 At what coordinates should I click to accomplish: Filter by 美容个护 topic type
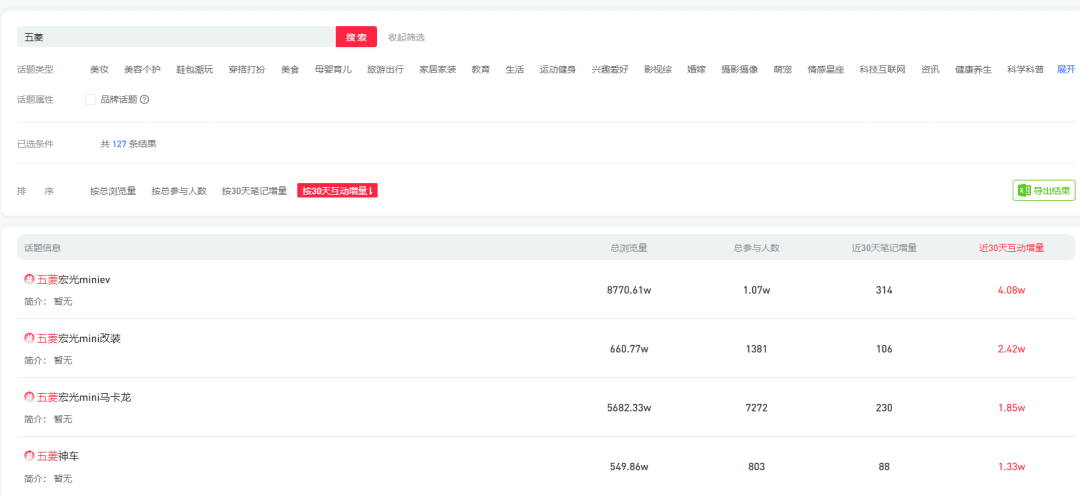pos(142,70)
